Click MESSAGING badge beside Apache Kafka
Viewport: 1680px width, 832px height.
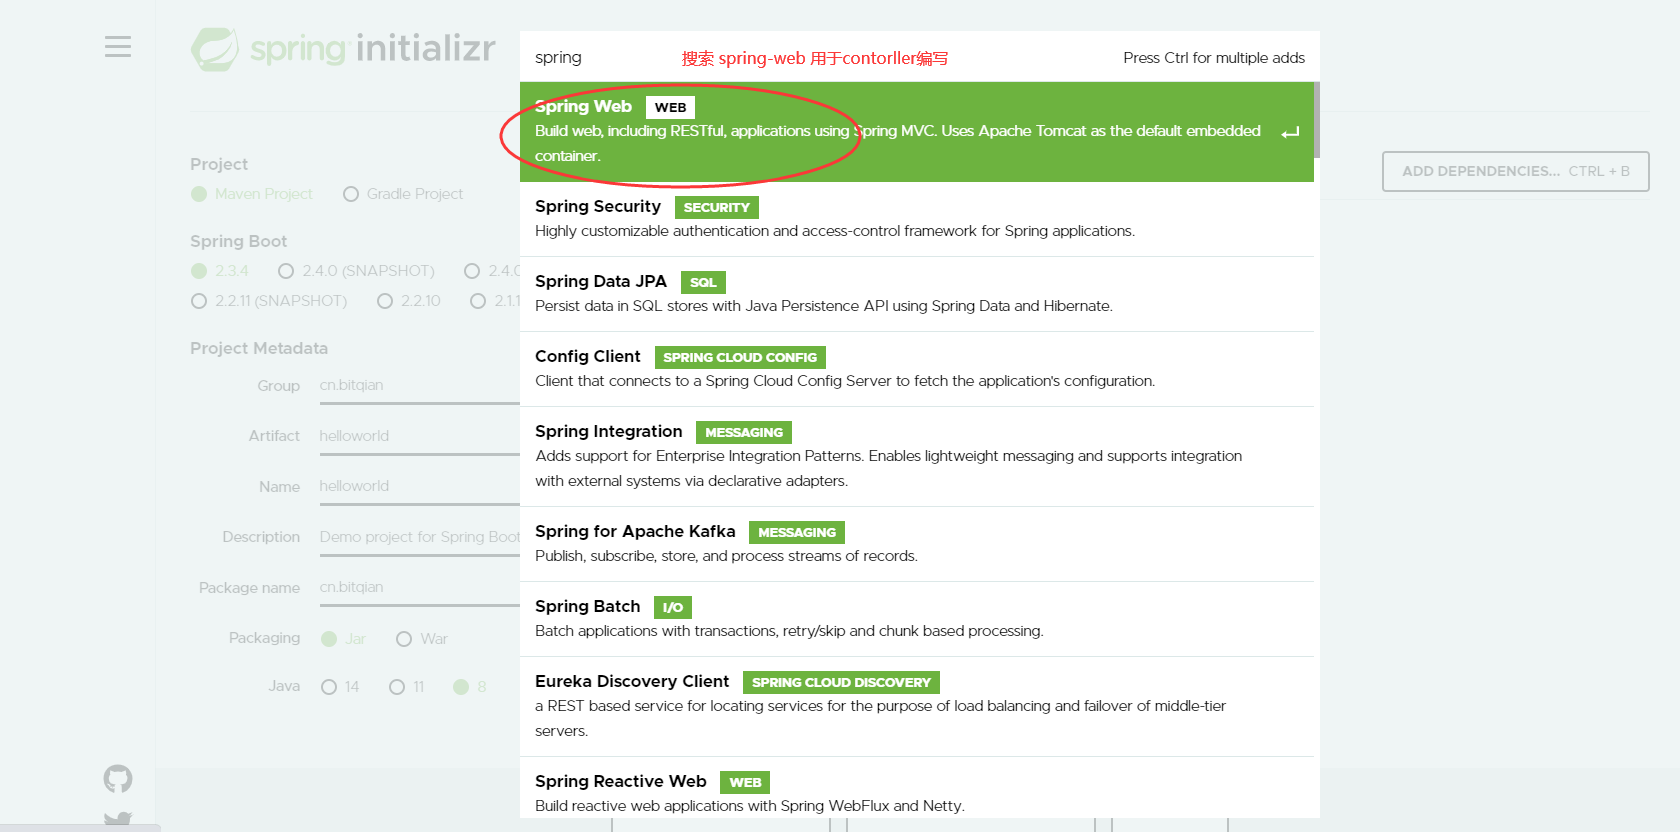click(797, 532)
